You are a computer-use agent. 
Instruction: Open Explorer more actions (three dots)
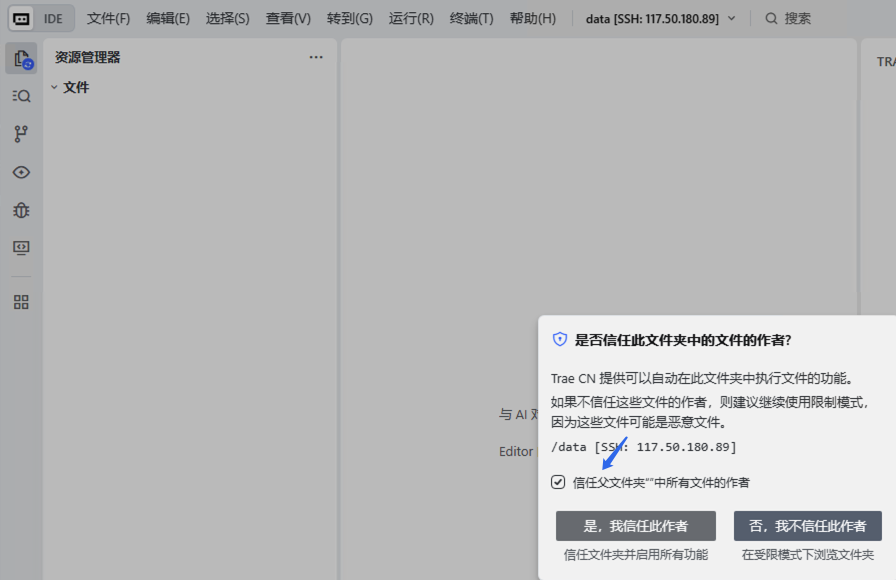click(x=316, y=57)
